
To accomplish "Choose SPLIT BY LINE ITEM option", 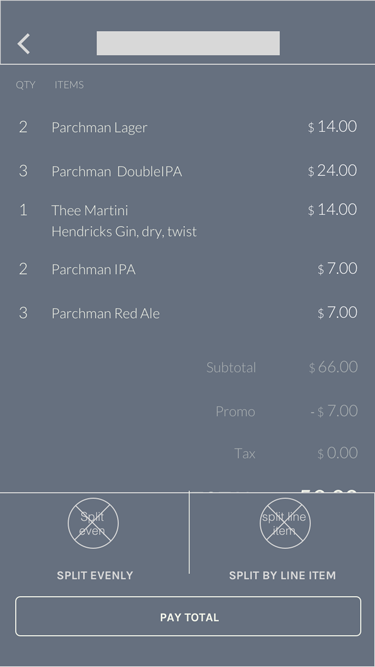I will click(282, 576).
